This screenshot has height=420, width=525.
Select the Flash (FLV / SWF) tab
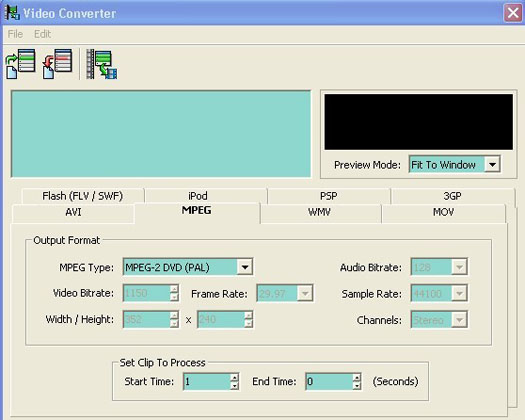click(x=82, y=196)
